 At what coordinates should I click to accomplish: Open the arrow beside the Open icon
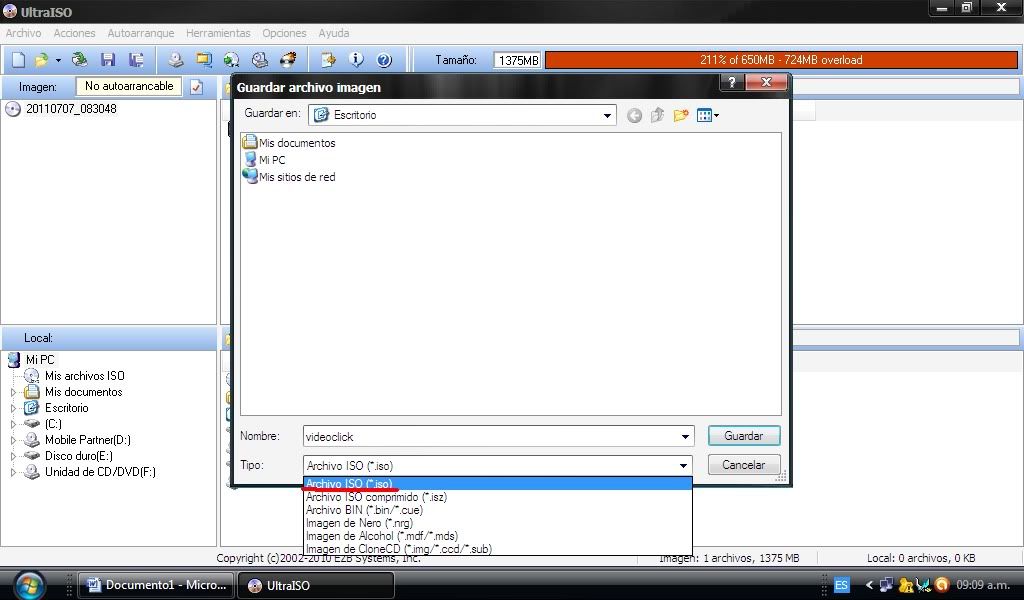pos(58,60)
